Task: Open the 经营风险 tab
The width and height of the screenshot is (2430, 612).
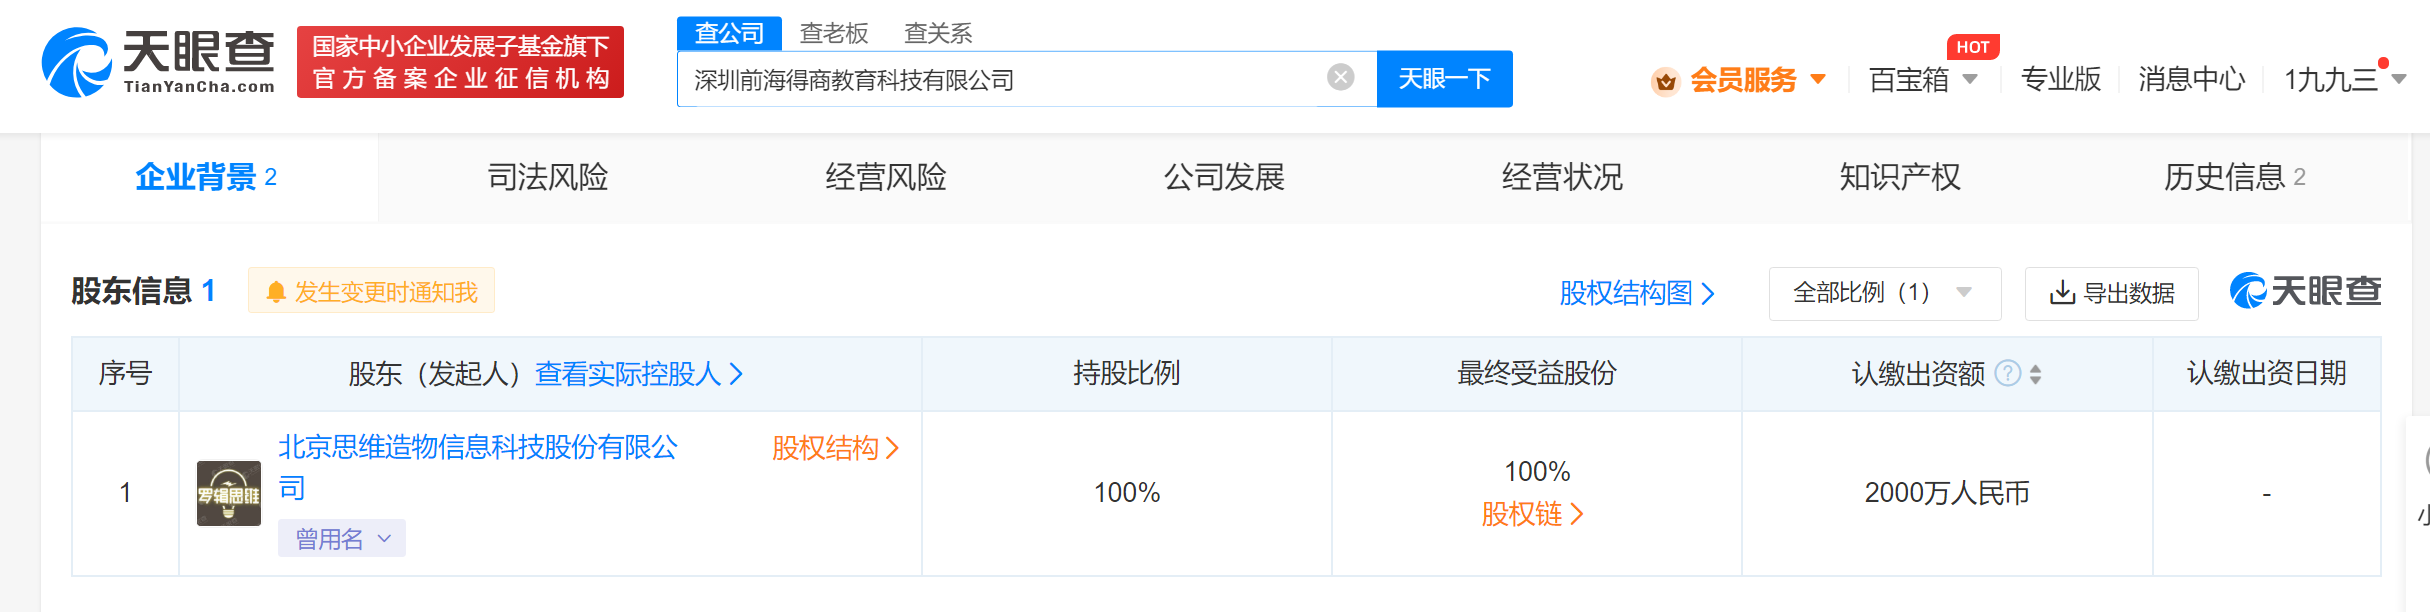Action: [x=886, y=177]
